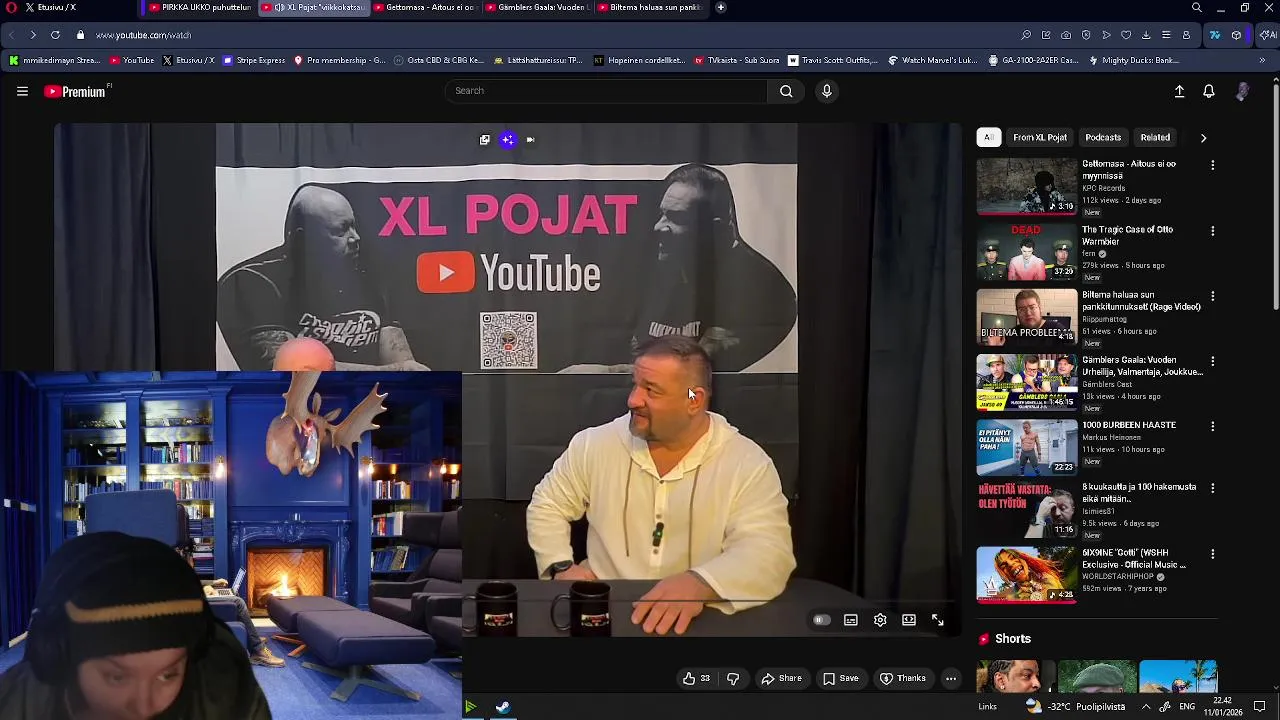
Task: Dislike the video with thumbs down
Action: (x=733, y=678)
